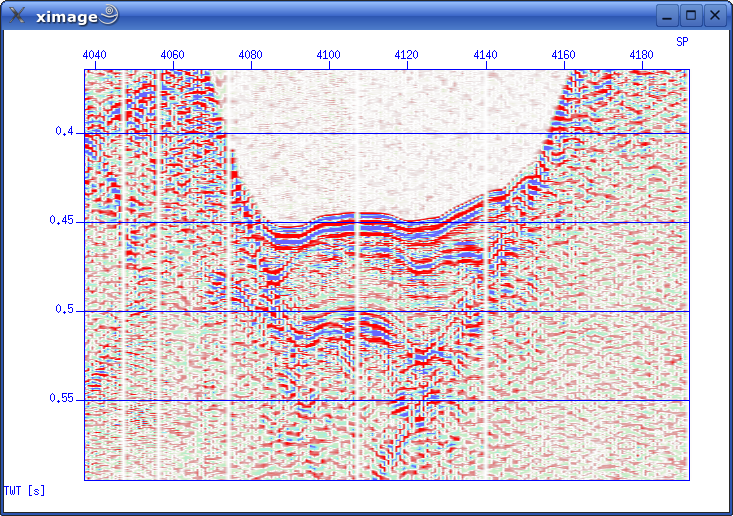Click the 4100 tick label on top axis
This screenshot has width=733, height=516.
tap(329, 54)
